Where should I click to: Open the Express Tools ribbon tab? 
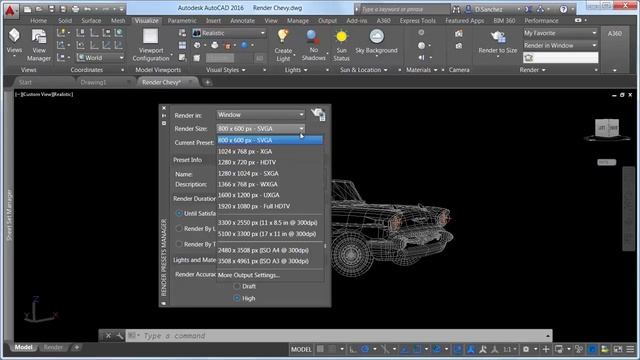point(418,20)
